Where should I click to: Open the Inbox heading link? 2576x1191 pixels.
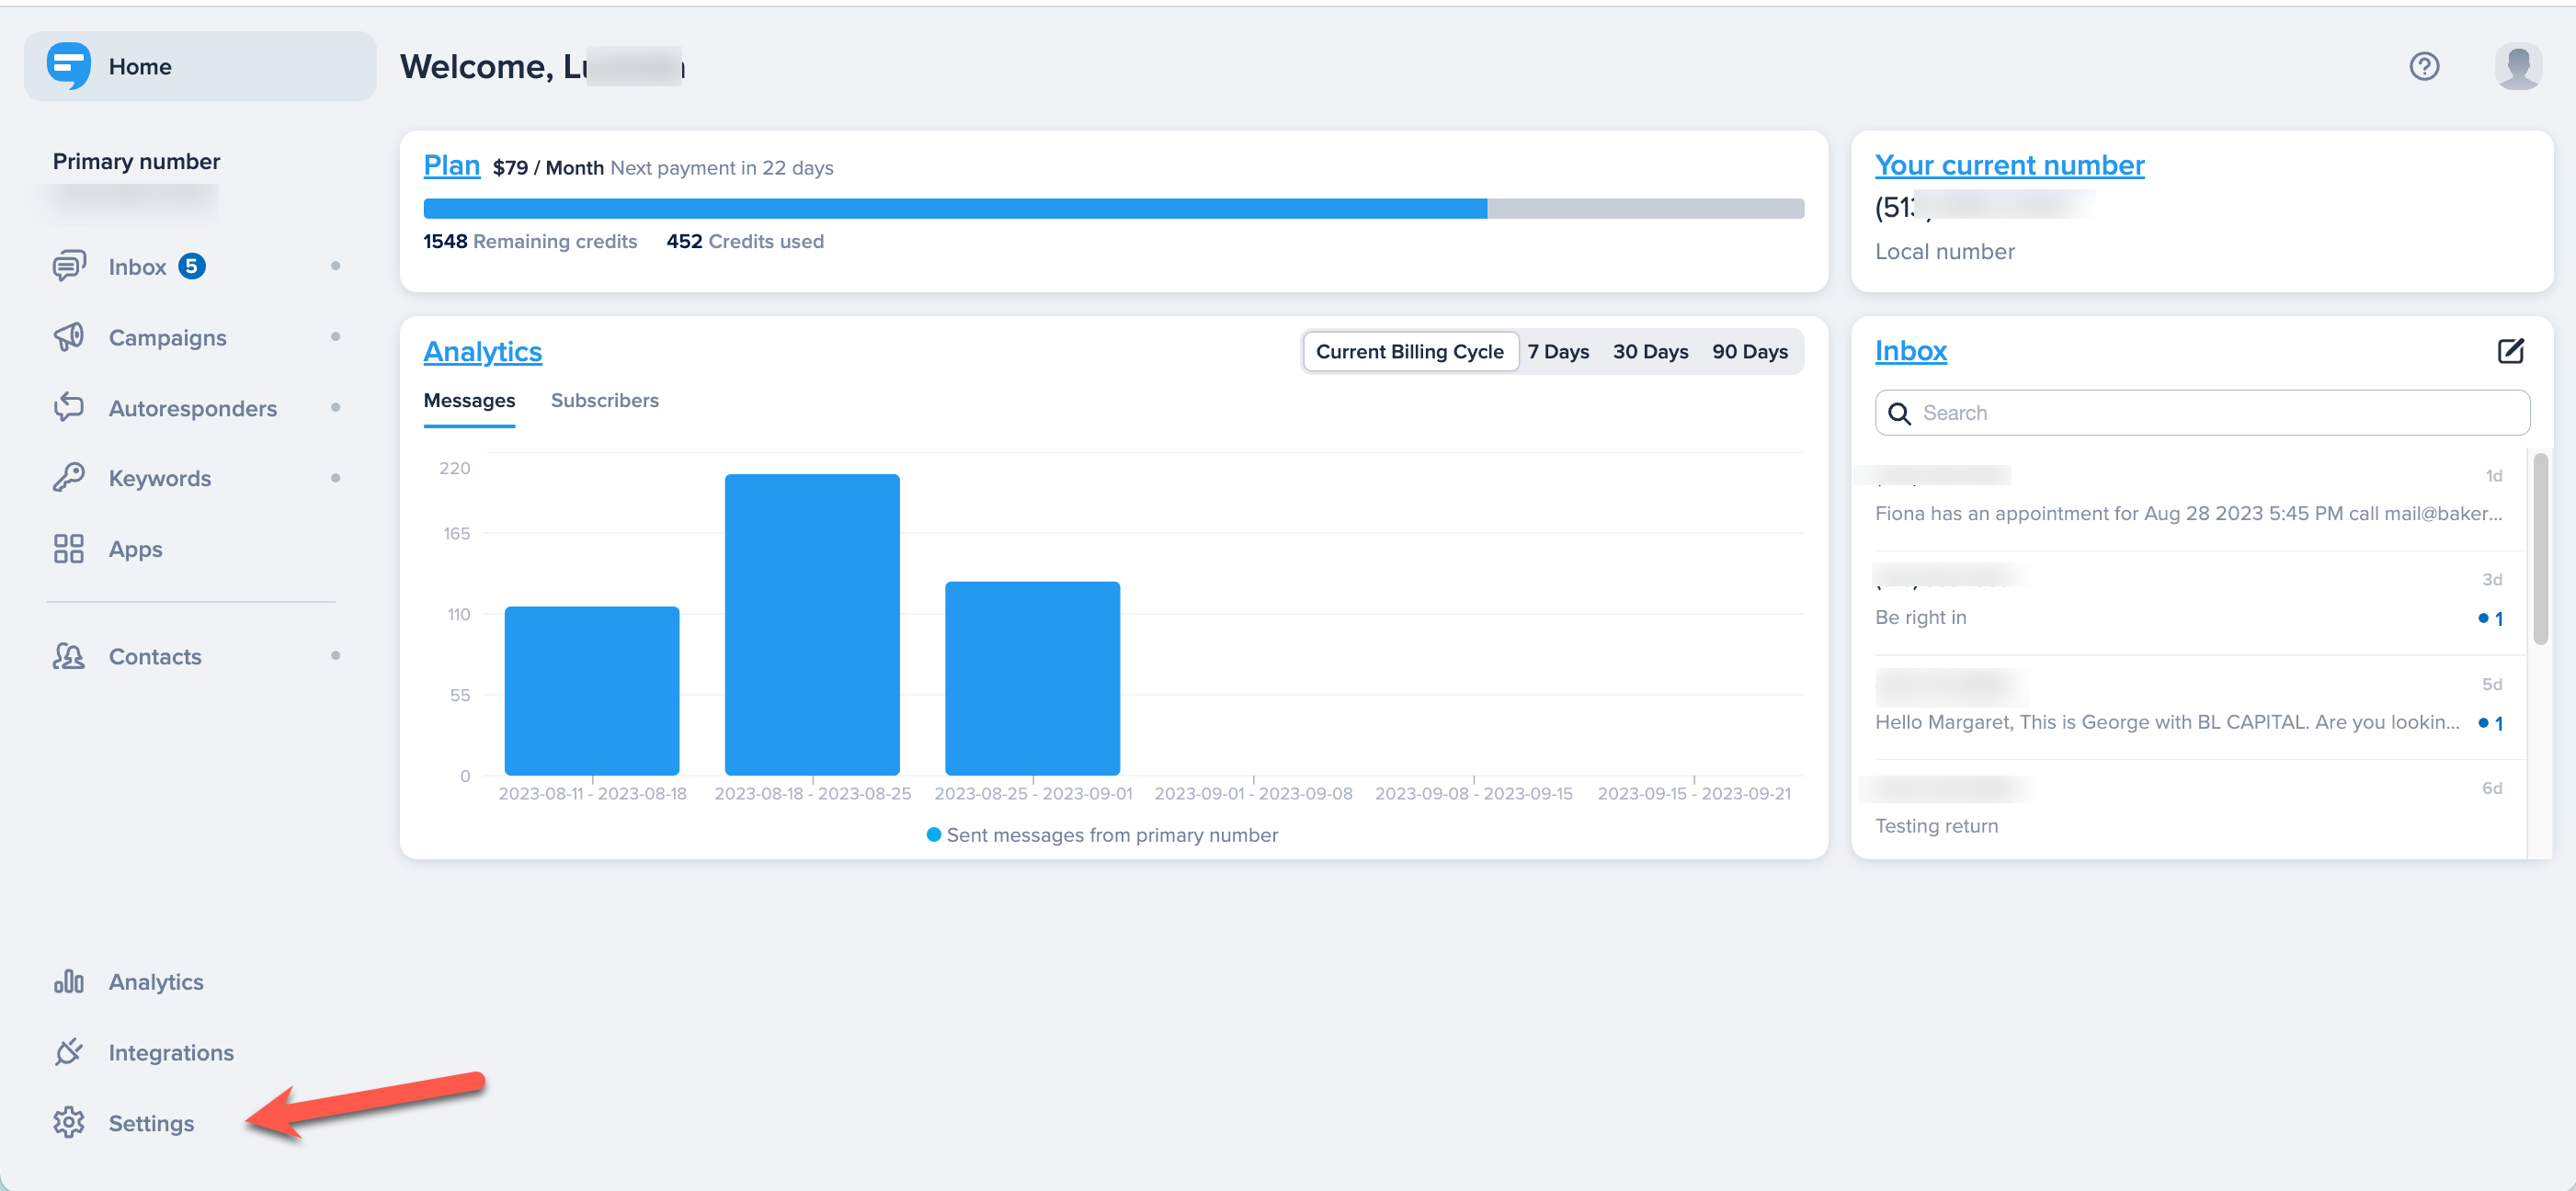point(1910,351)
